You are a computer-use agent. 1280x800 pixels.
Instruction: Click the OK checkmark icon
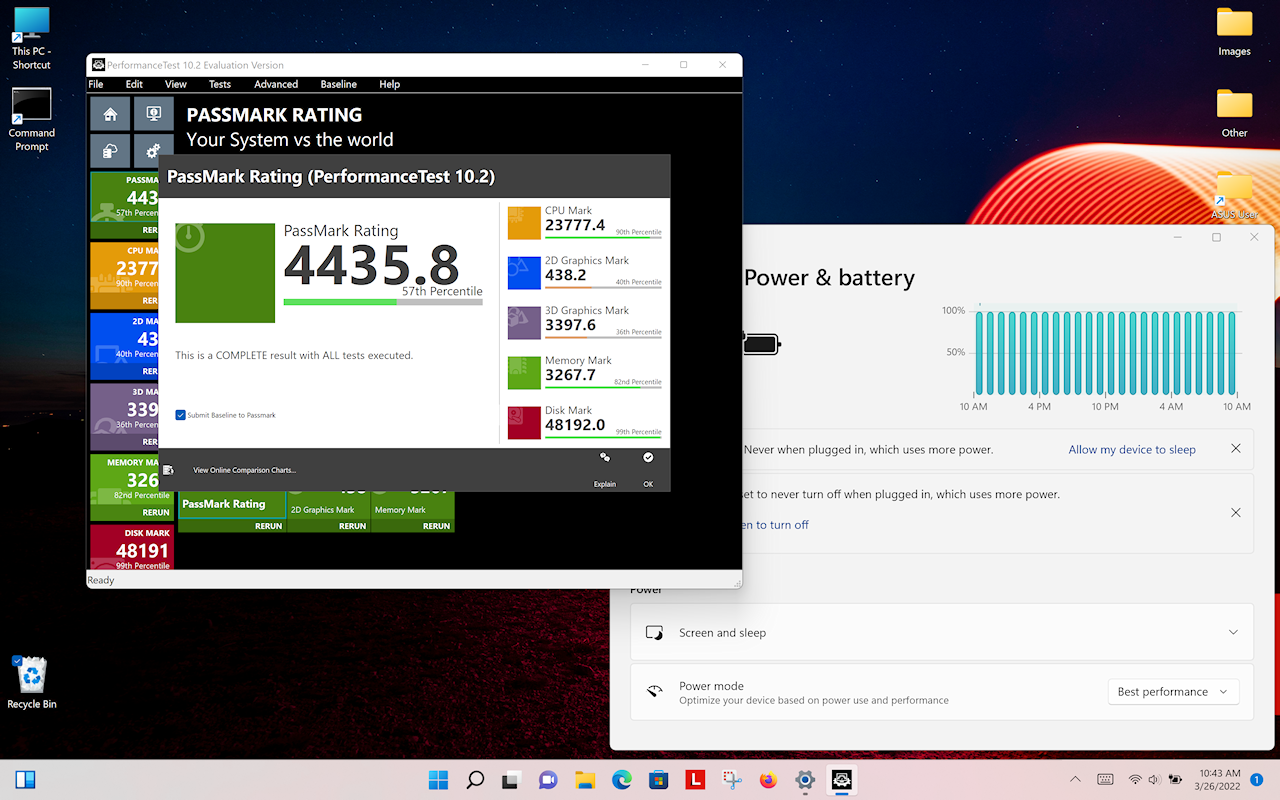[x=648, y=457]
